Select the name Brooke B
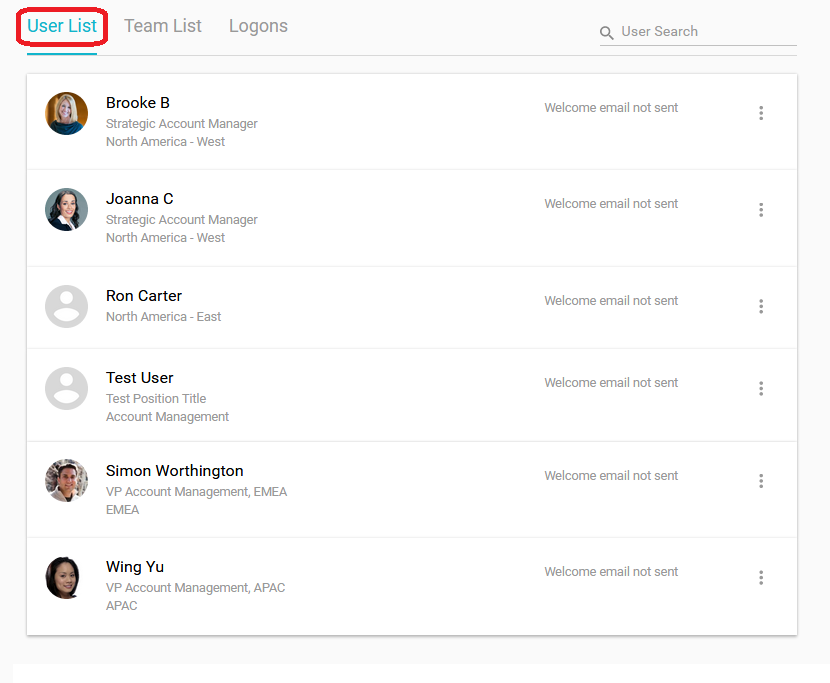 (x=138, y=103)
